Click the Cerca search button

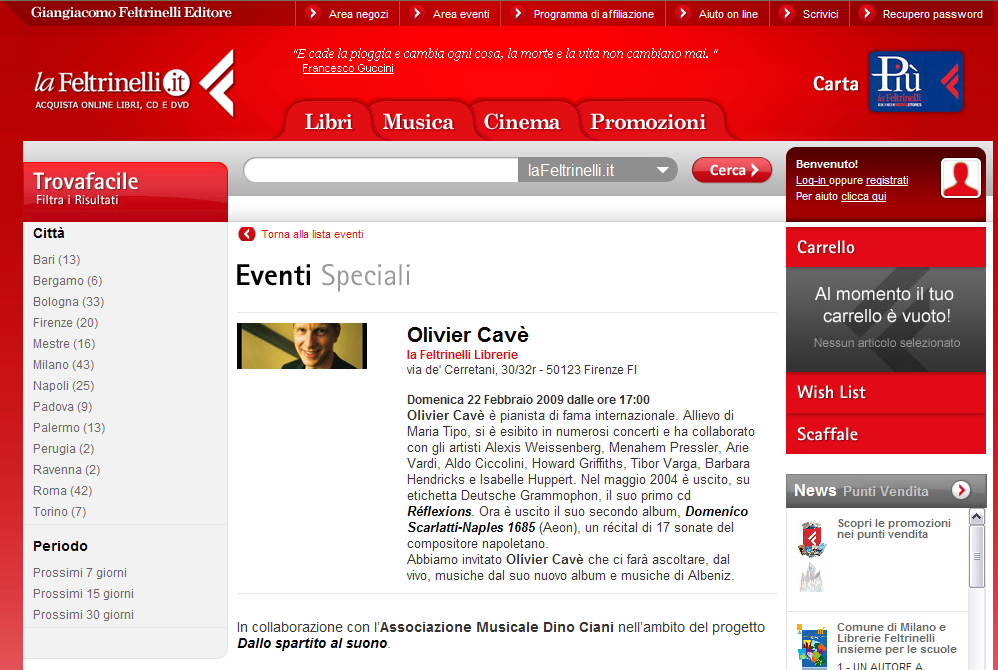point(732,170)
